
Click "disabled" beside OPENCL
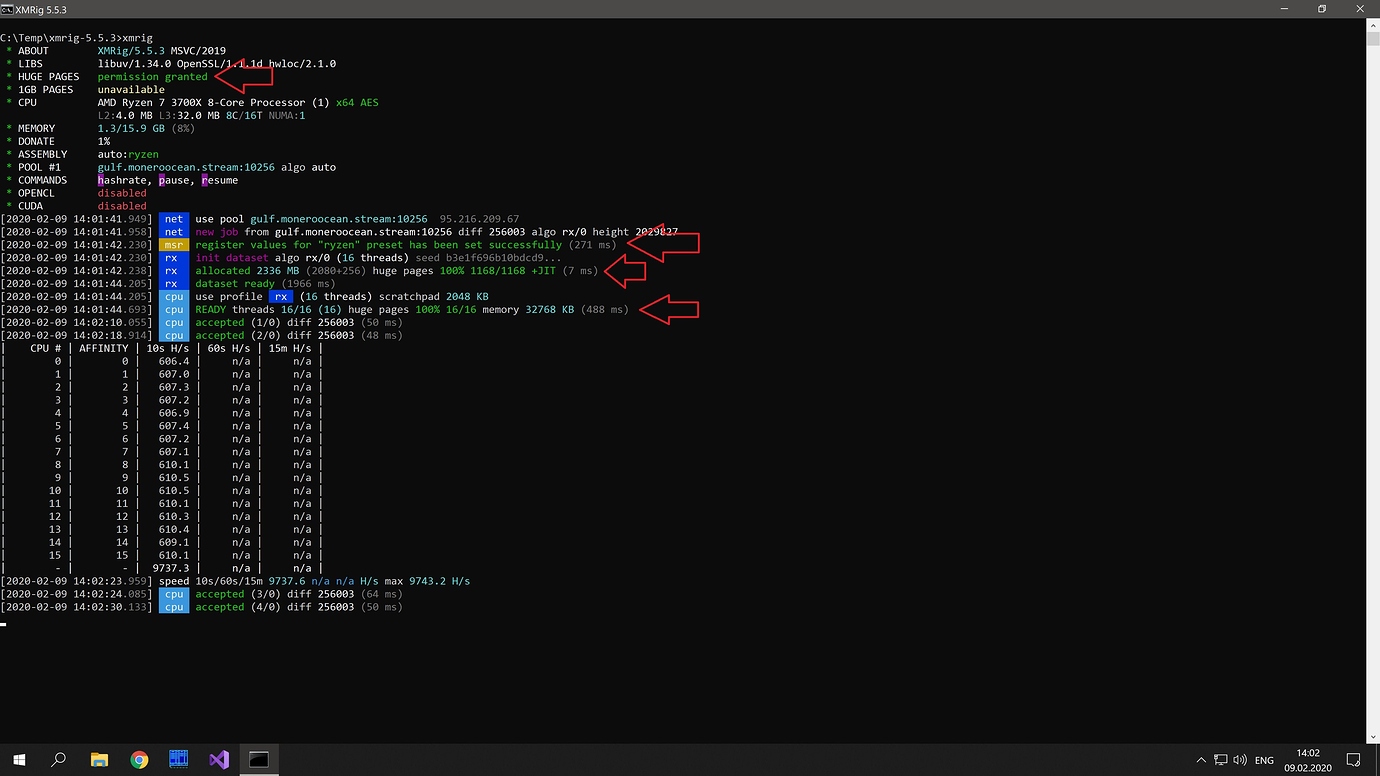(122, 193)
